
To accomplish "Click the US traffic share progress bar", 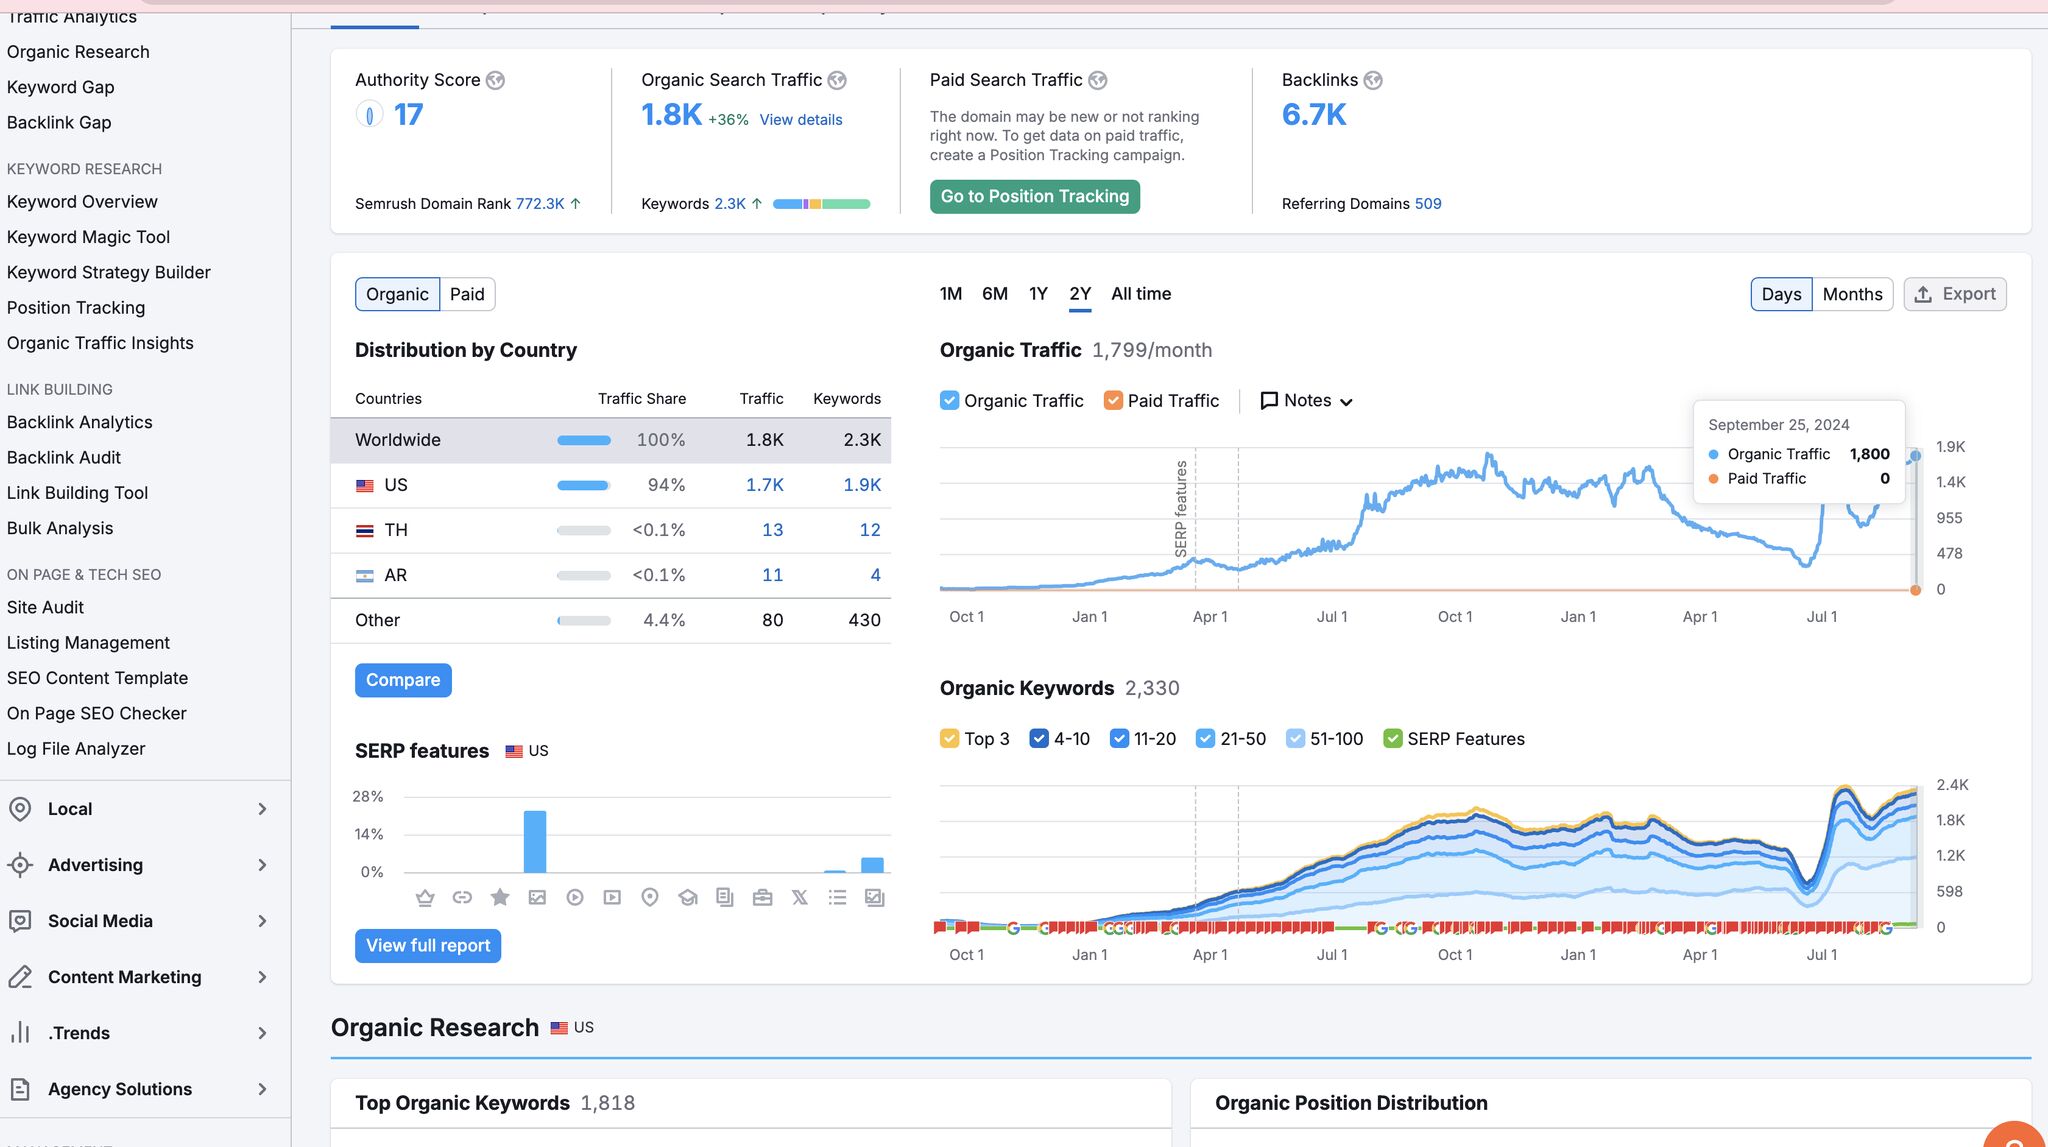I will [584, 485].
